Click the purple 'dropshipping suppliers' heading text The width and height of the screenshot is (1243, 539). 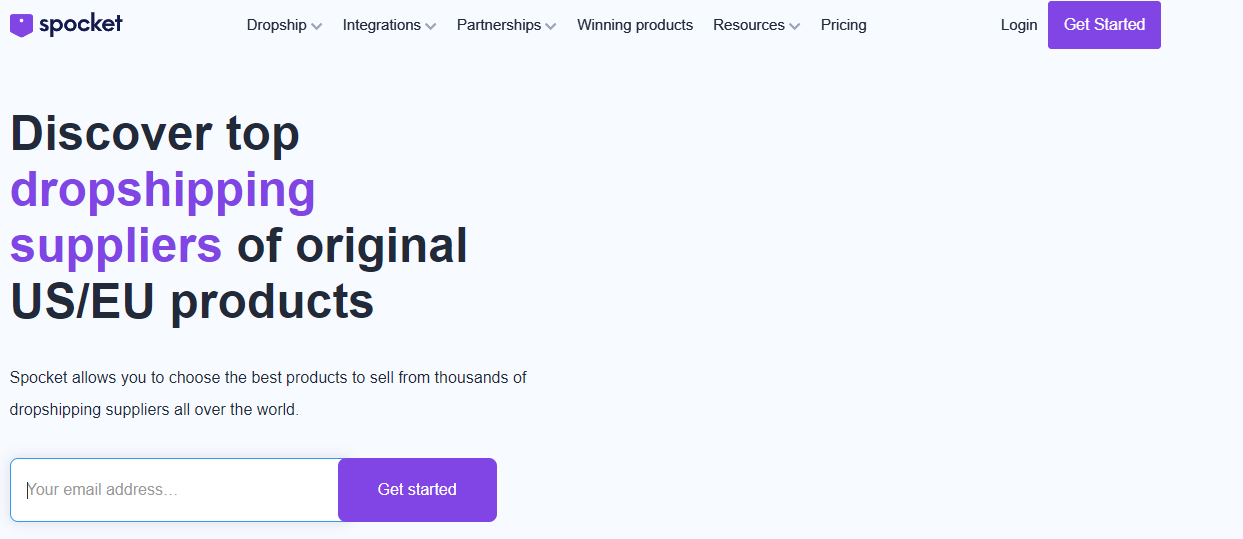[163, 217]
